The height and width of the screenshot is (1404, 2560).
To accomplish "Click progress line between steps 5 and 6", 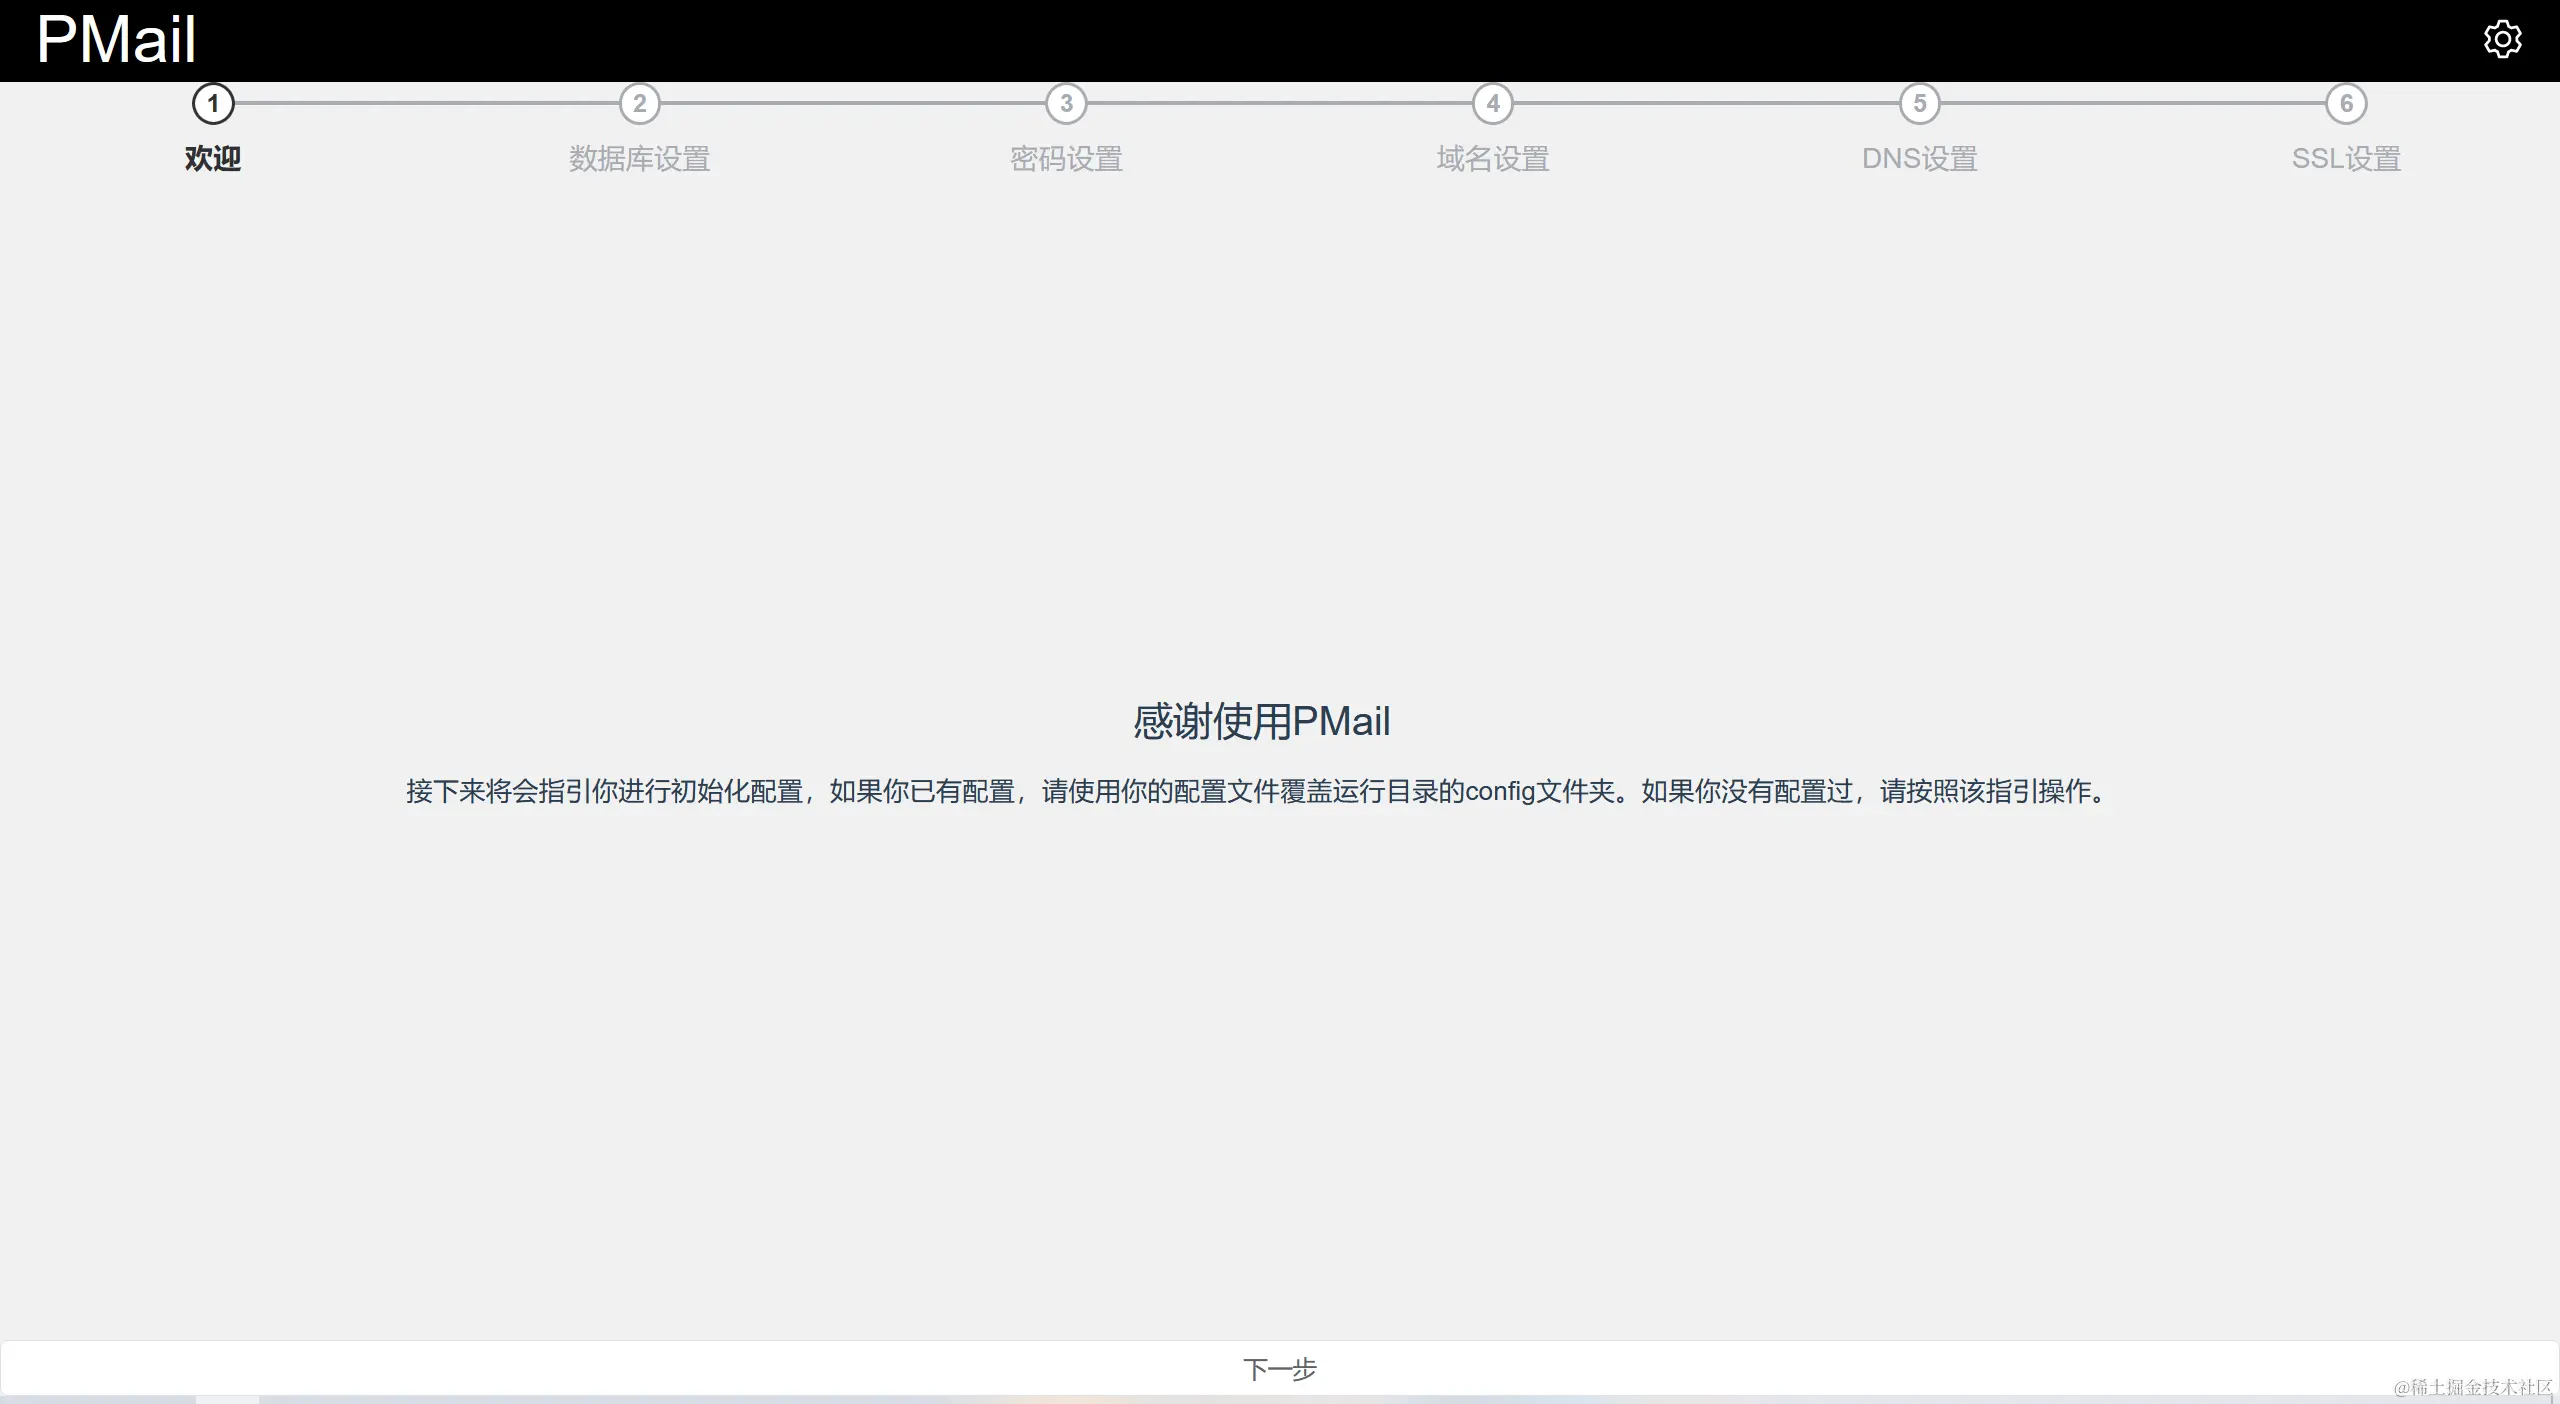I will click(2132, 103).
